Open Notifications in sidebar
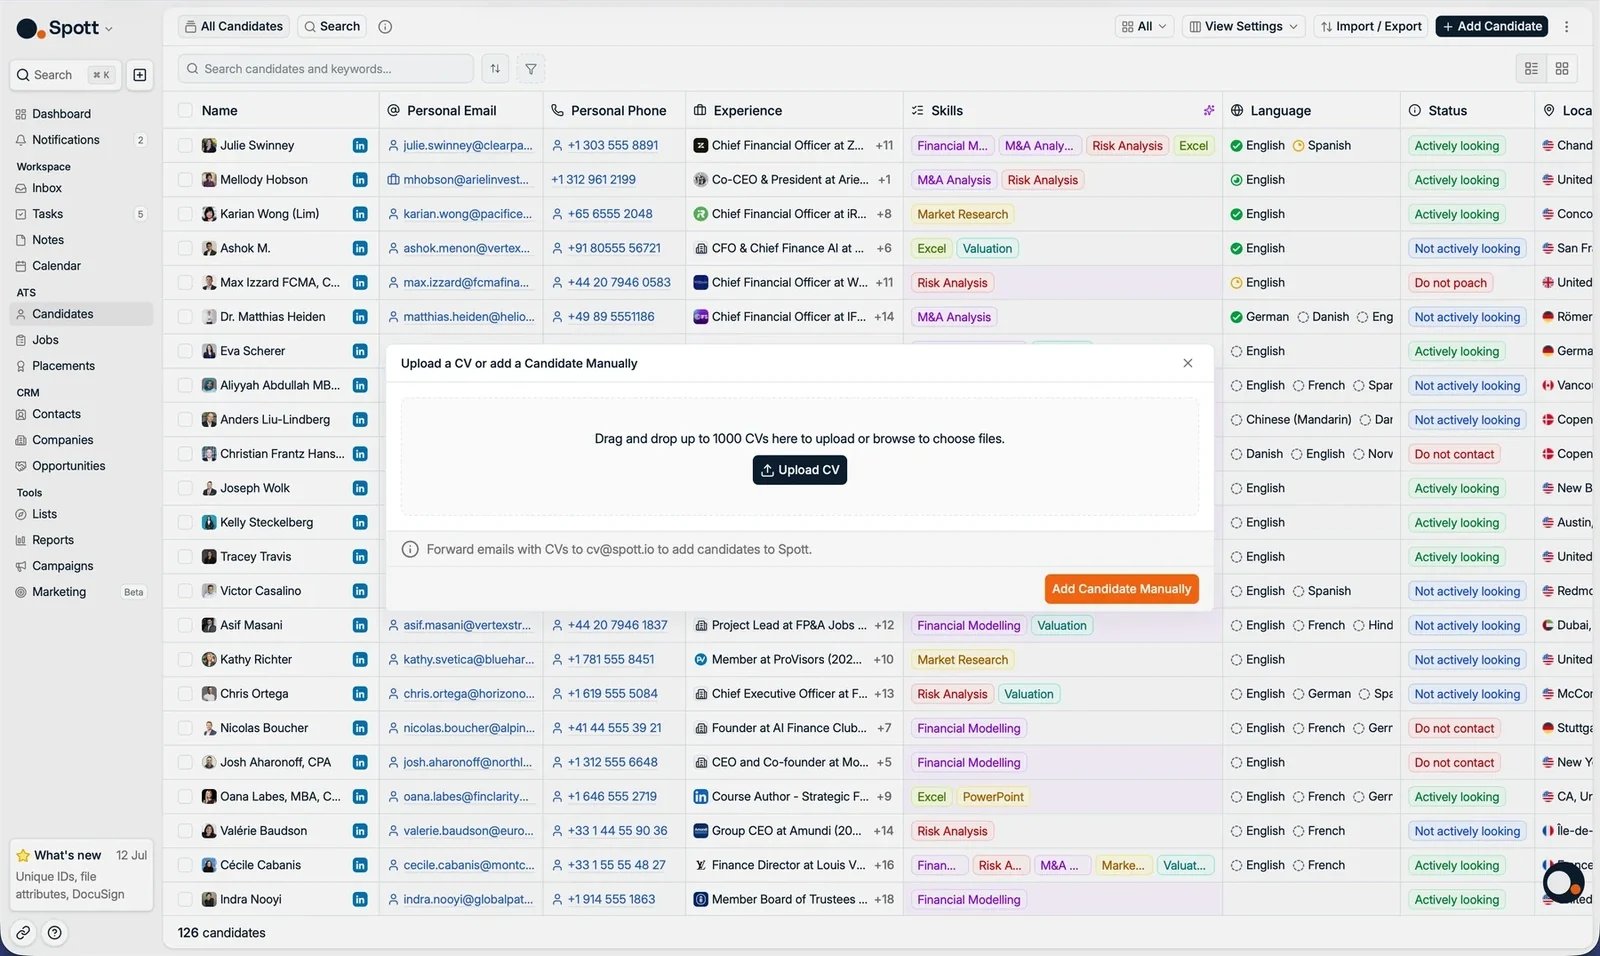 click(x=81, y=140)
